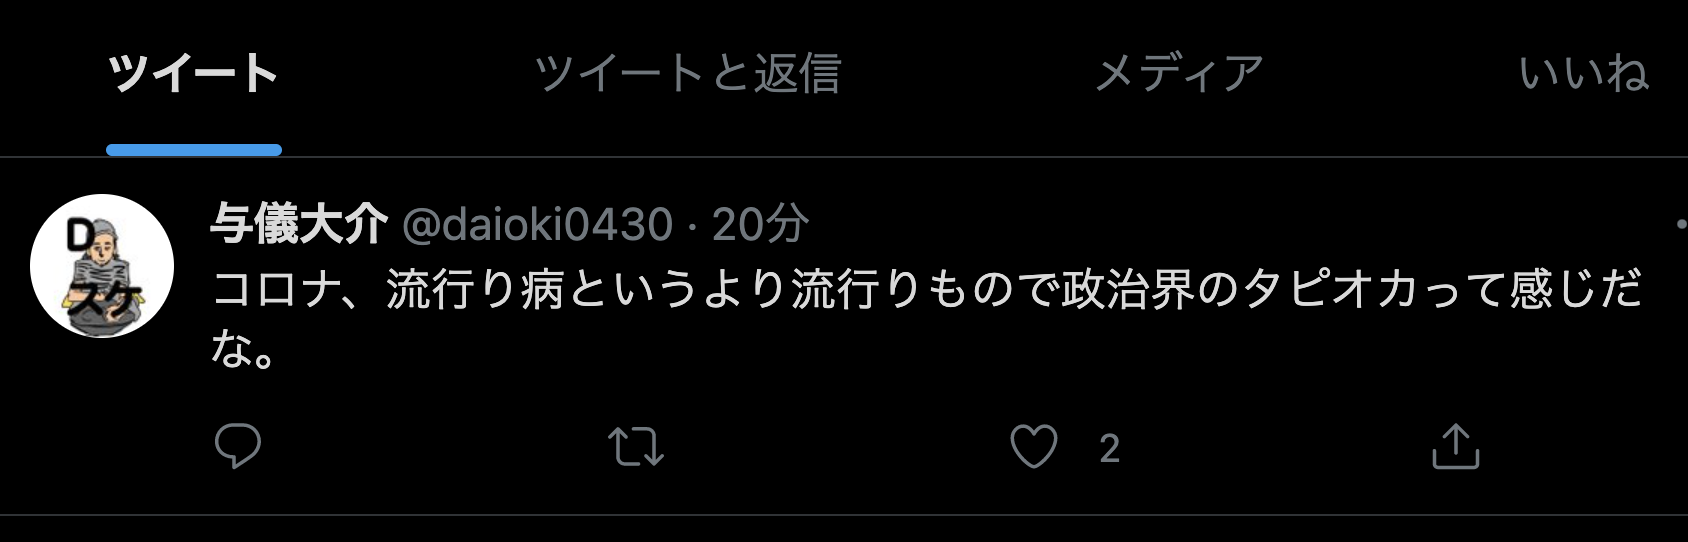The width and height of the screenshot is (1688, 542).
Task: Click the trailing な。 on the tweet's second line
Action: [x=243, y=349]
